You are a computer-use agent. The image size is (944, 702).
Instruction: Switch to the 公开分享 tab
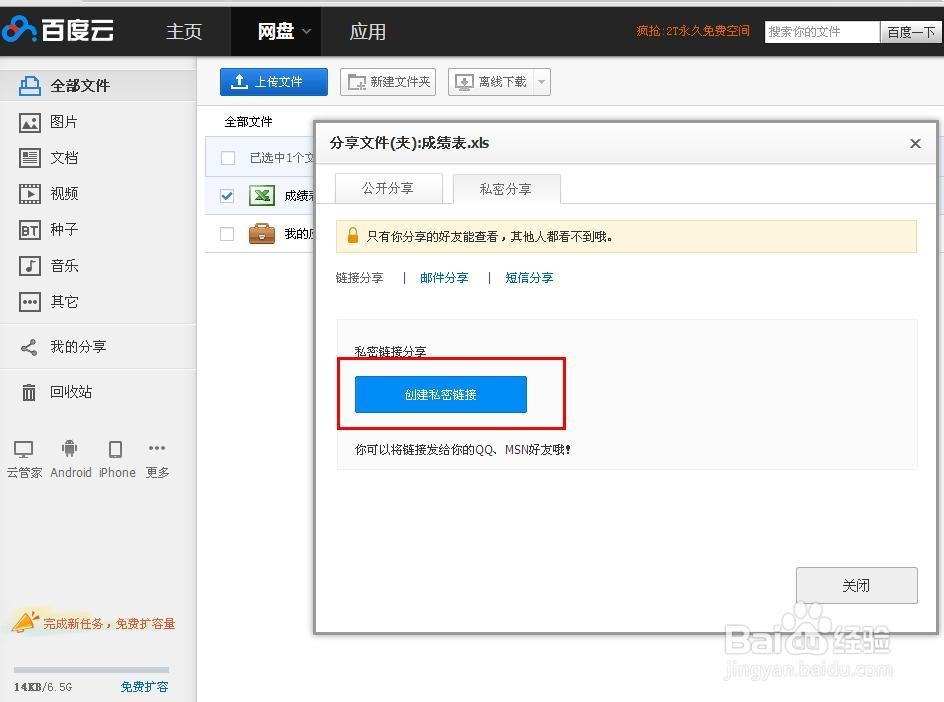pyautogui.click(x=388, y=189)
